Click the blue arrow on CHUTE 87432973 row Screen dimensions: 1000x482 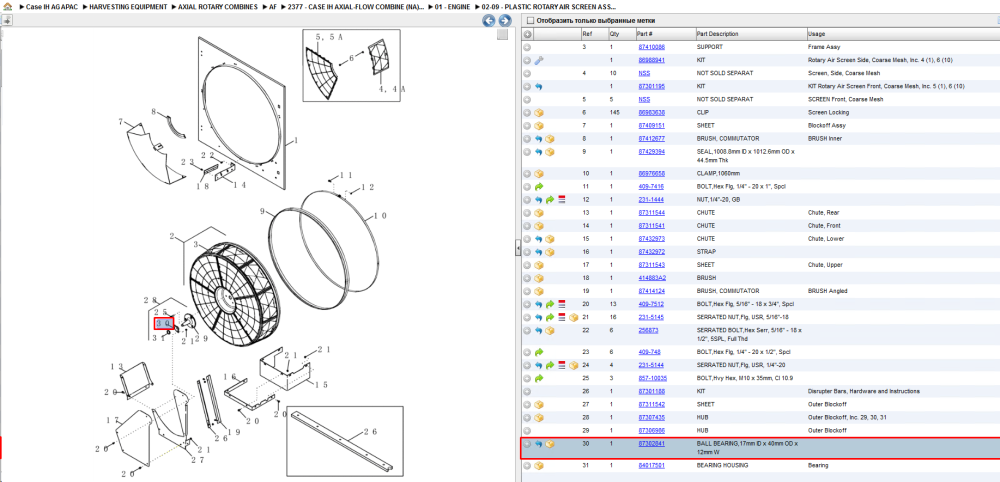539,239
